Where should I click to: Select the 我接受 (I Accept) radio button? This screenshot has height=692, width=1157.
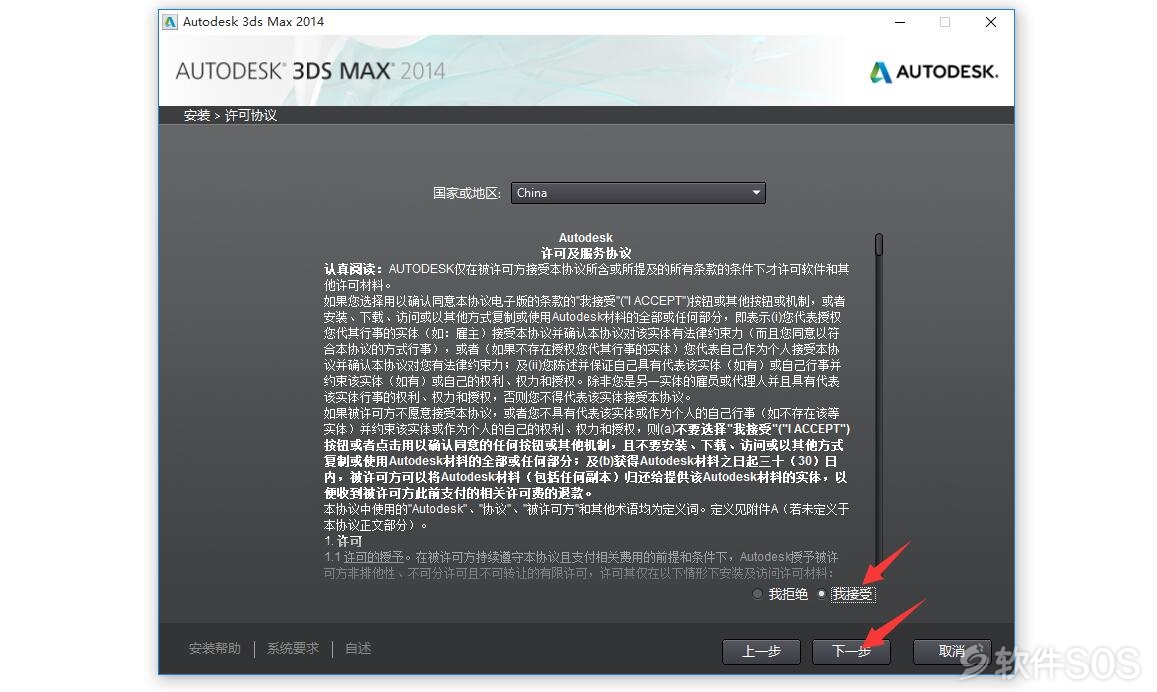pyautogui.click(x=821, y=594)
